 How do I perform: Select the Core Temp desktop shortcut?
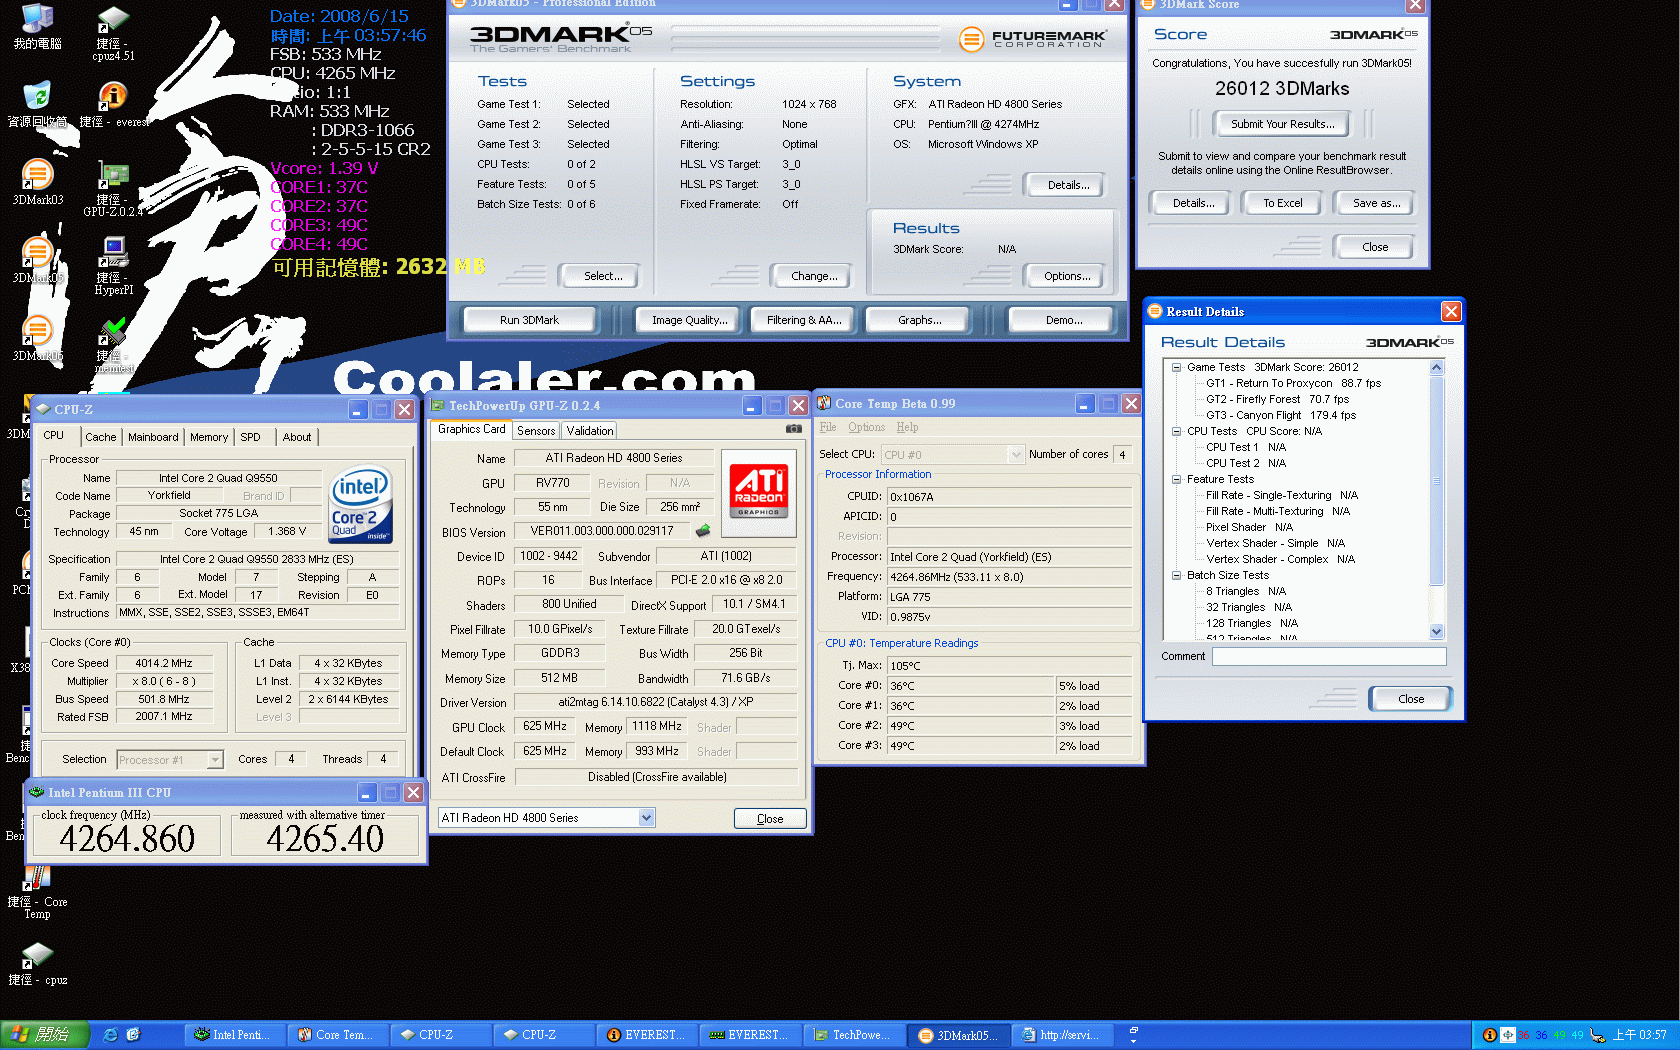[x=37, y=892]
